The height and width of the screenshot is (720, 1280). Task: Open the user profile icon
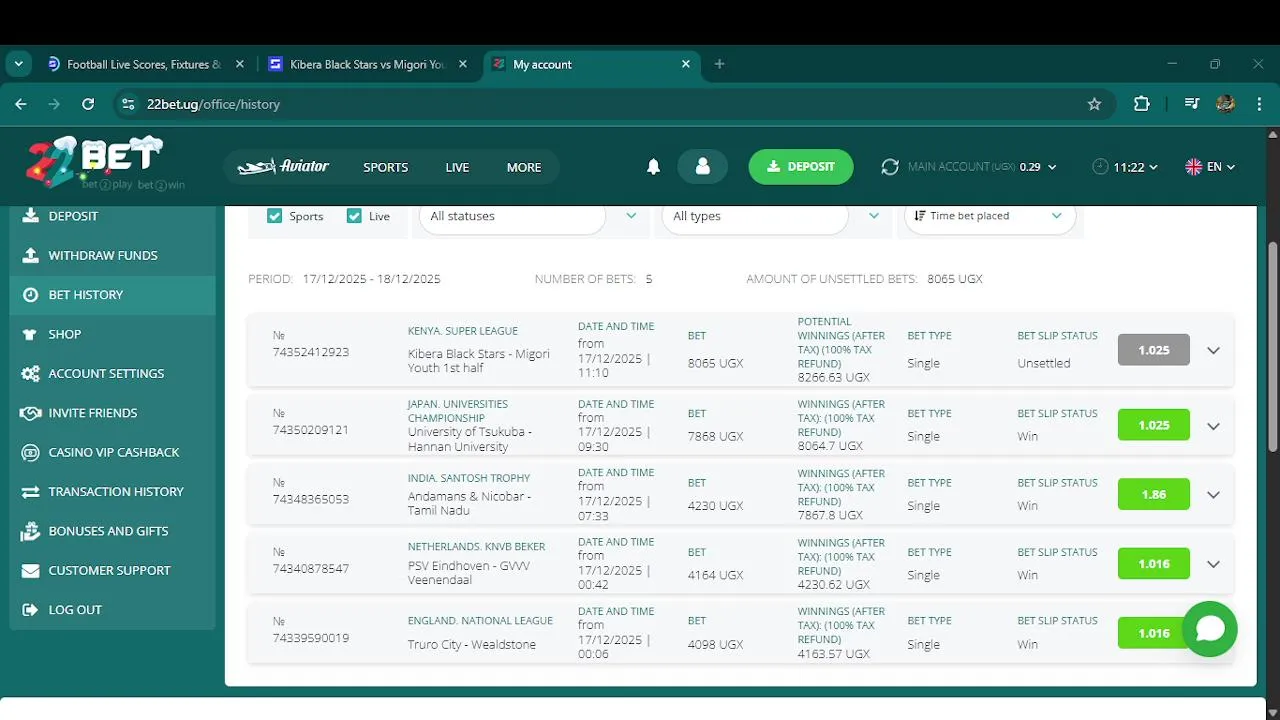pos(703,167)
